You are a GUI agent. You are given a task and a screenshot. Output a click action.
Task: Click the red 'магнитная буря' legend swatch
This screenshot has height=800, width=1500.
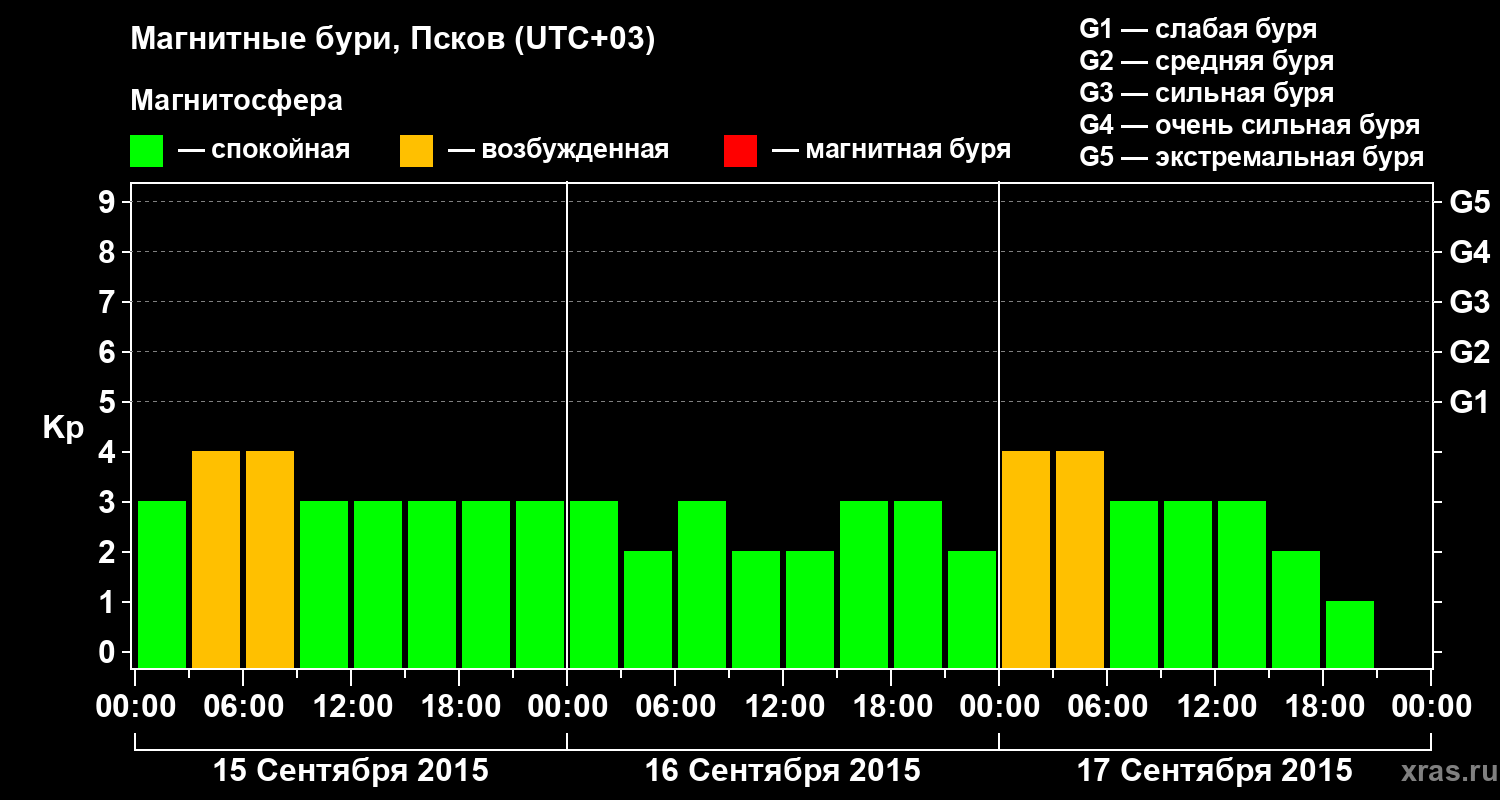tap(740, 151)
